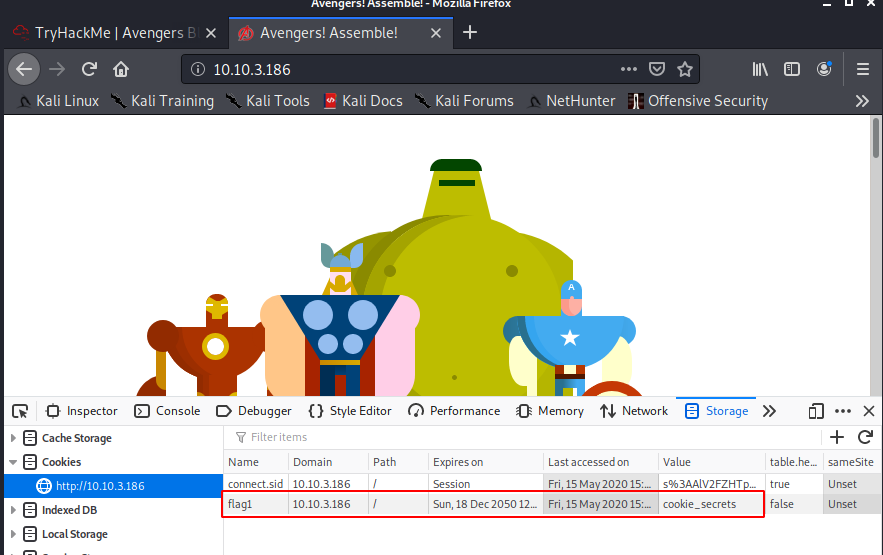Expand the Cache Storage tree node
The image size is (883, 555).
[13, 438]
